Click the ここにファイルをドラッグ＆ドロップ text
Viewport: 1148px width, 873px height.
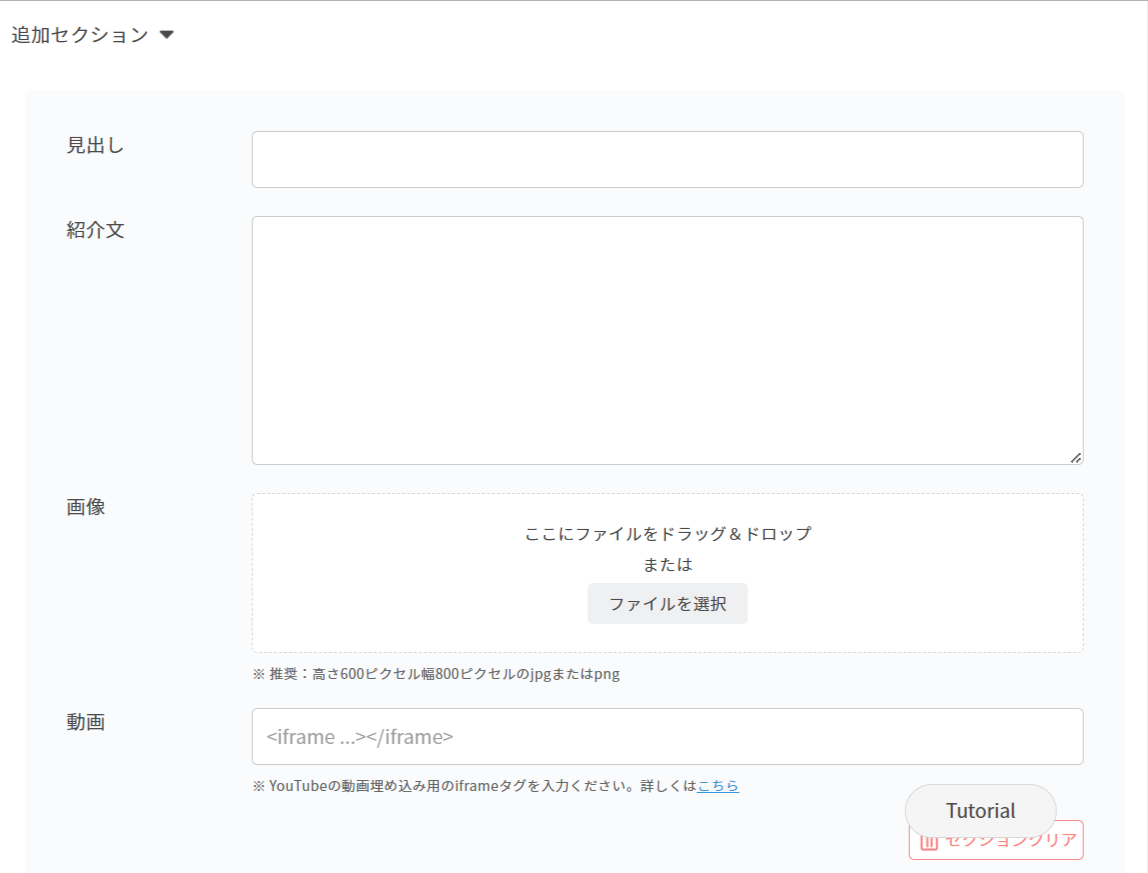click(x=667, y=534)
